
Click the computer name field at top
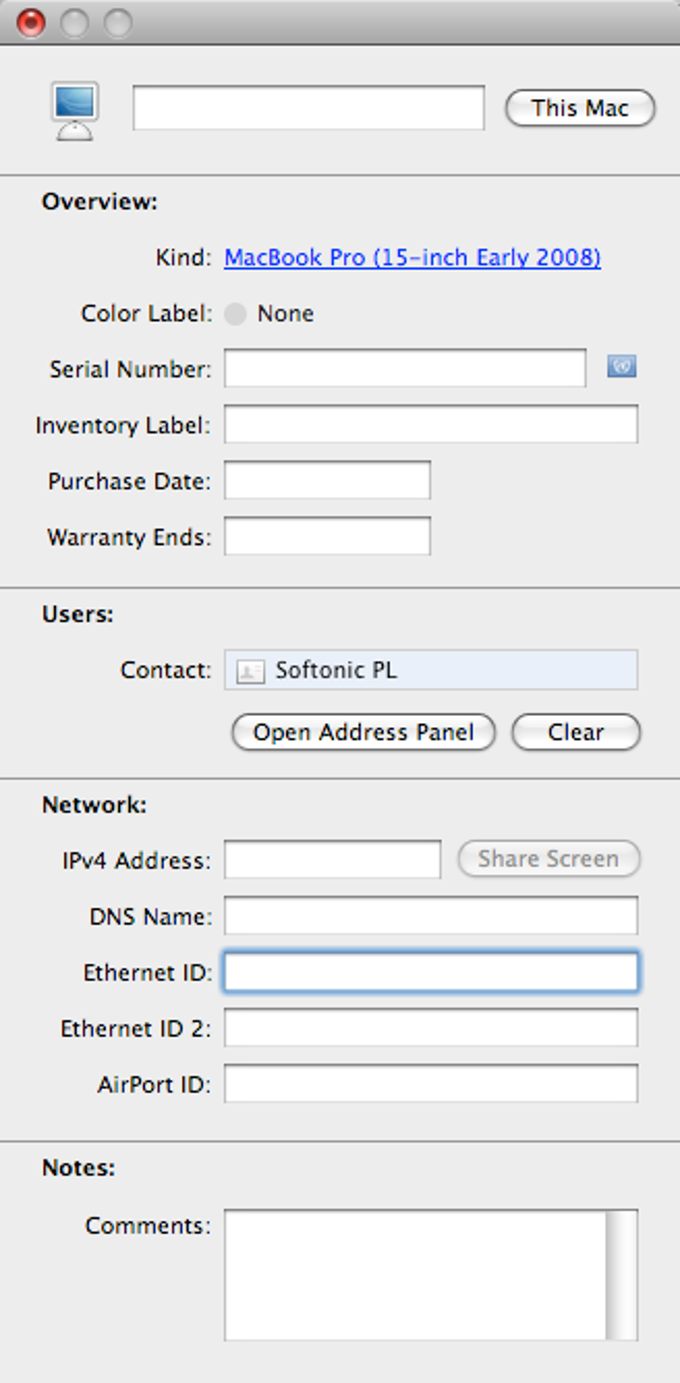coord(309,108)
